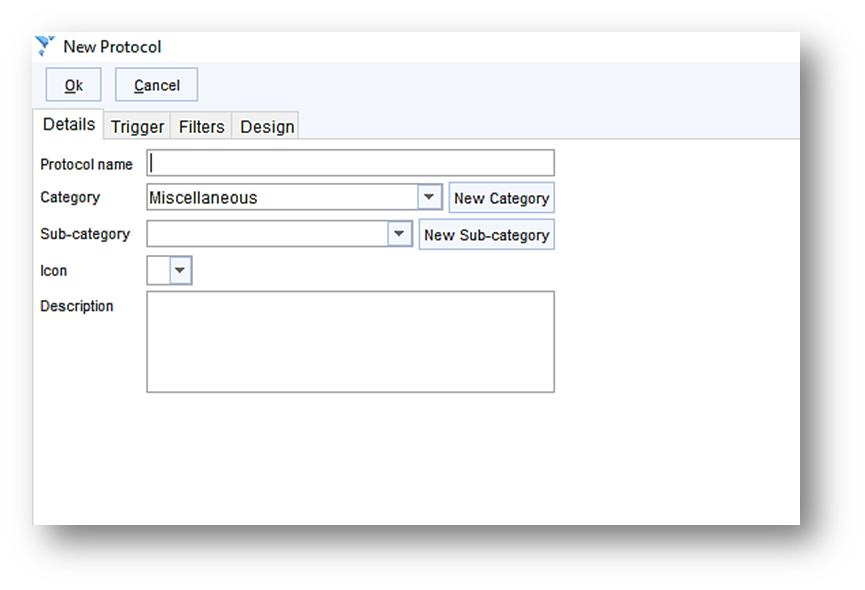Viewport: 865px width, 590px height.
Task: Click the New Protocol window app icon
Action: pyautogui.click(x=45, y=46)
